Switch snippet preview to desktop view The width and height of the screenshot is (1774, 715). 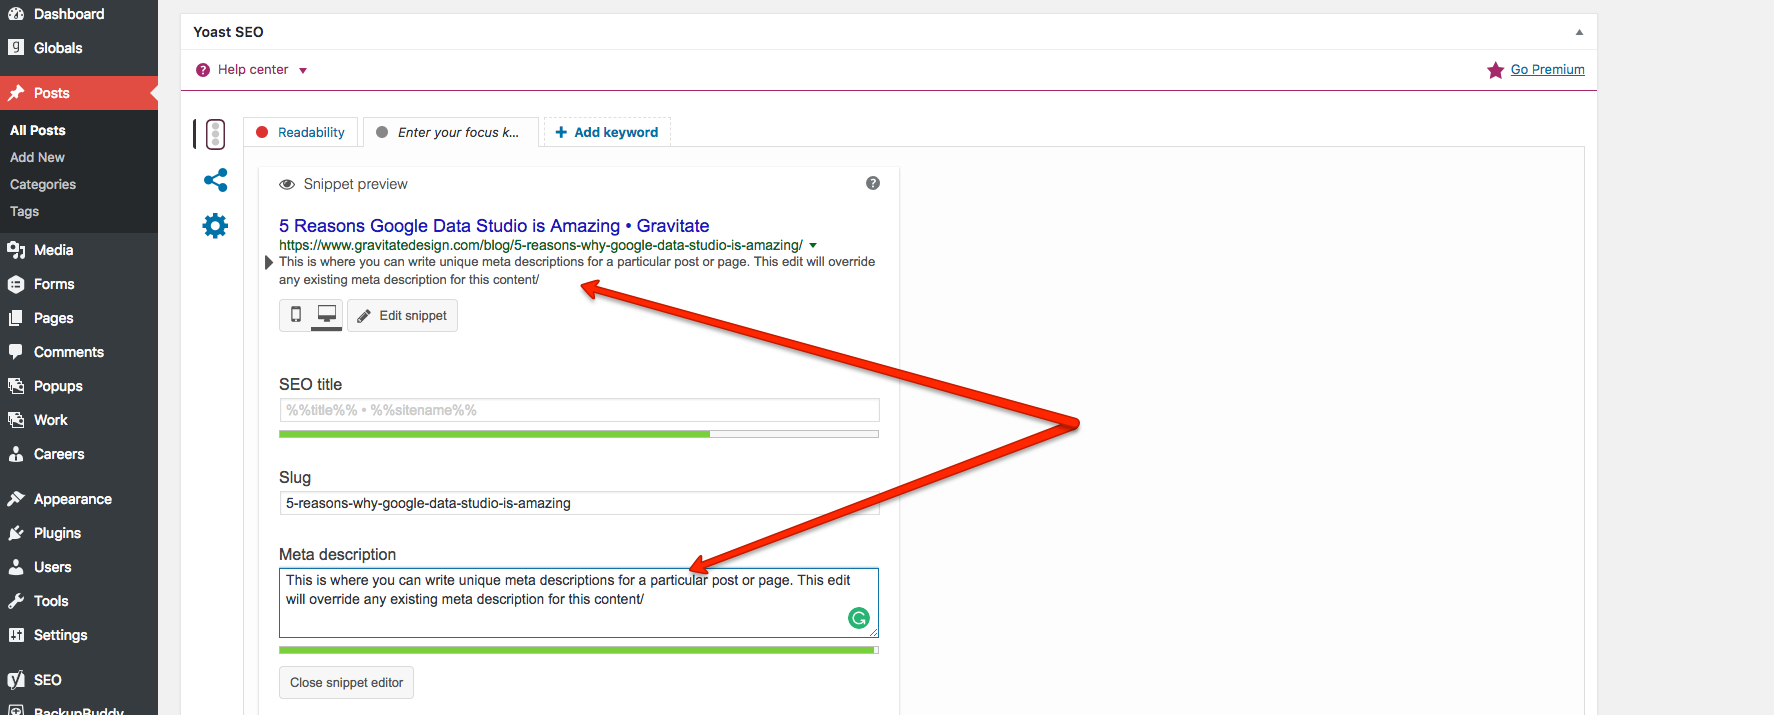pyautogui.click(x=327, y=315)
